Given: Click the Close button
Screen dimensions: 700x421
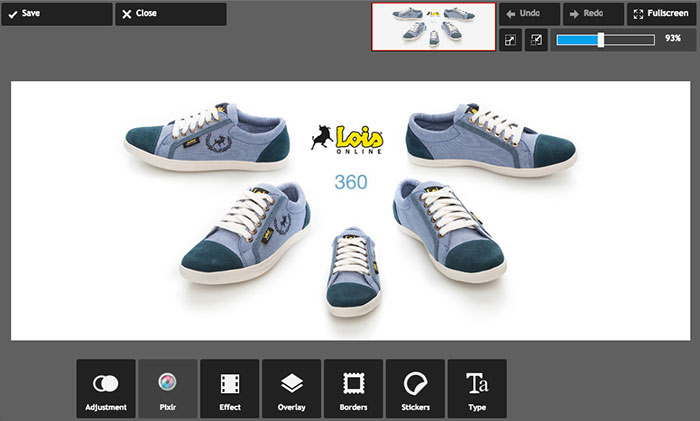Looking at the screenshot, I should (171, 14).
